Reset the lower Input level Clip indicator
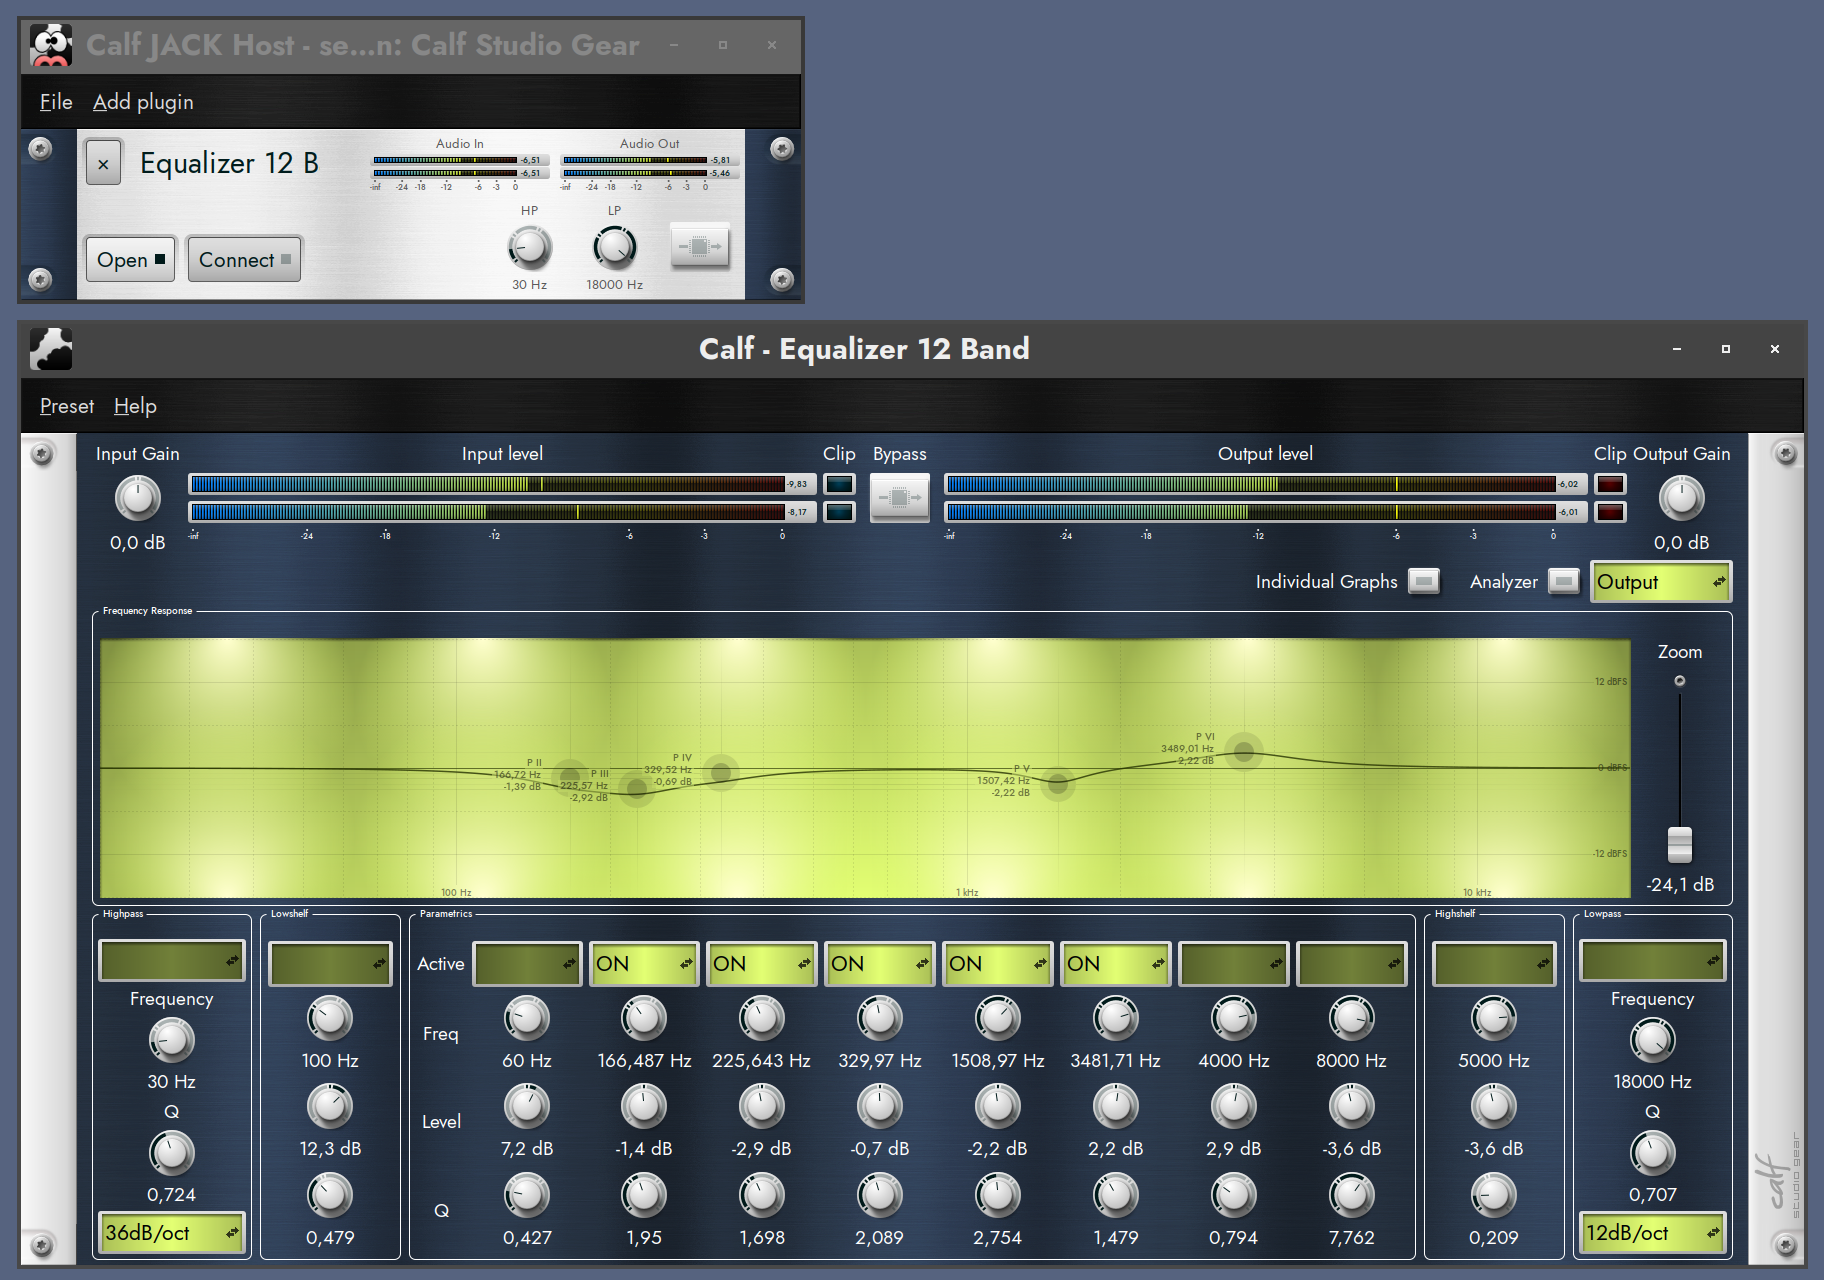 pyautogui.click(x=839, y=512)
